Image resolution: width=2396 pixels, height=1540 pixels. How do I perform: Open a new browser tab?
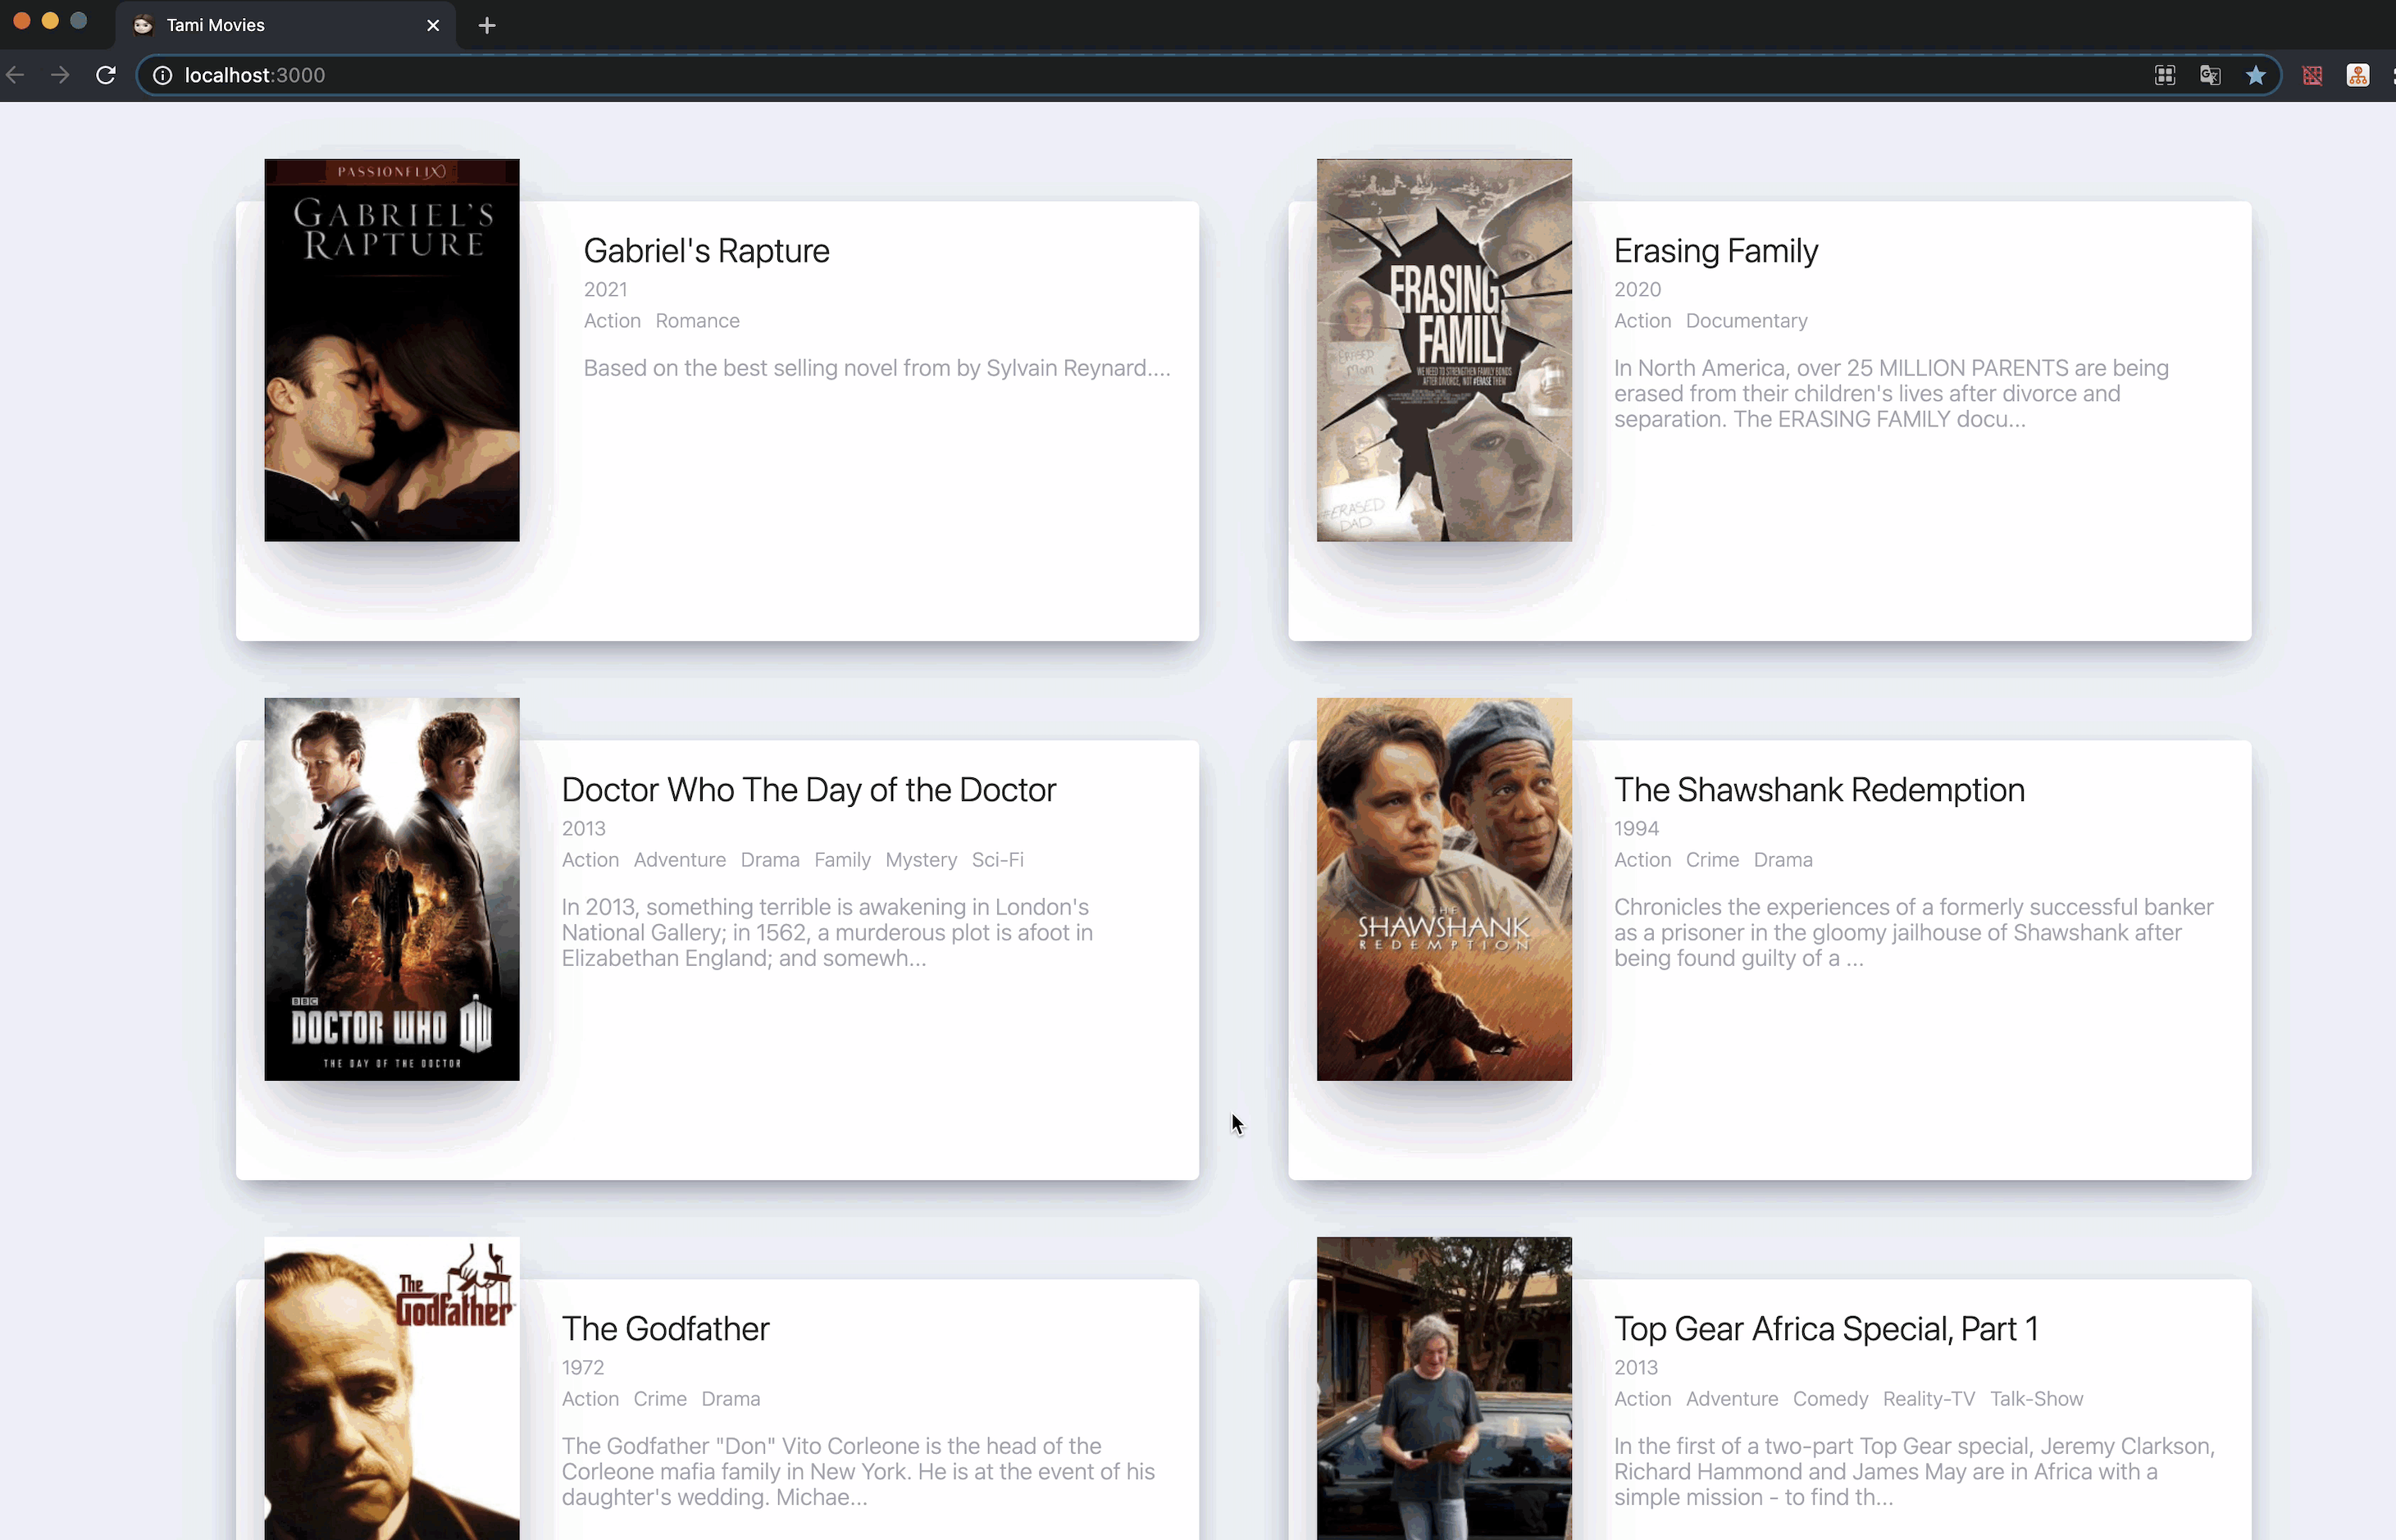(487, 25)
